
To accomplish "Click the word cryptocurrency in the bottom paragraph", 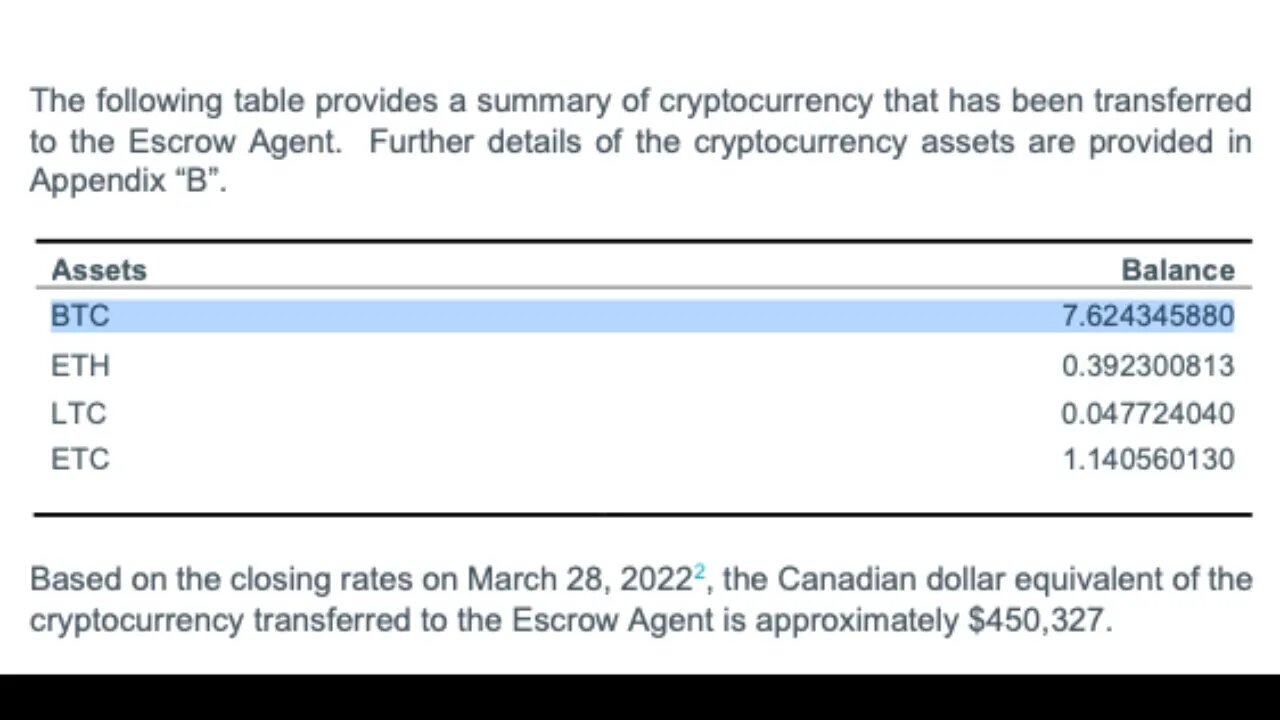I will (x=136, y=621).
